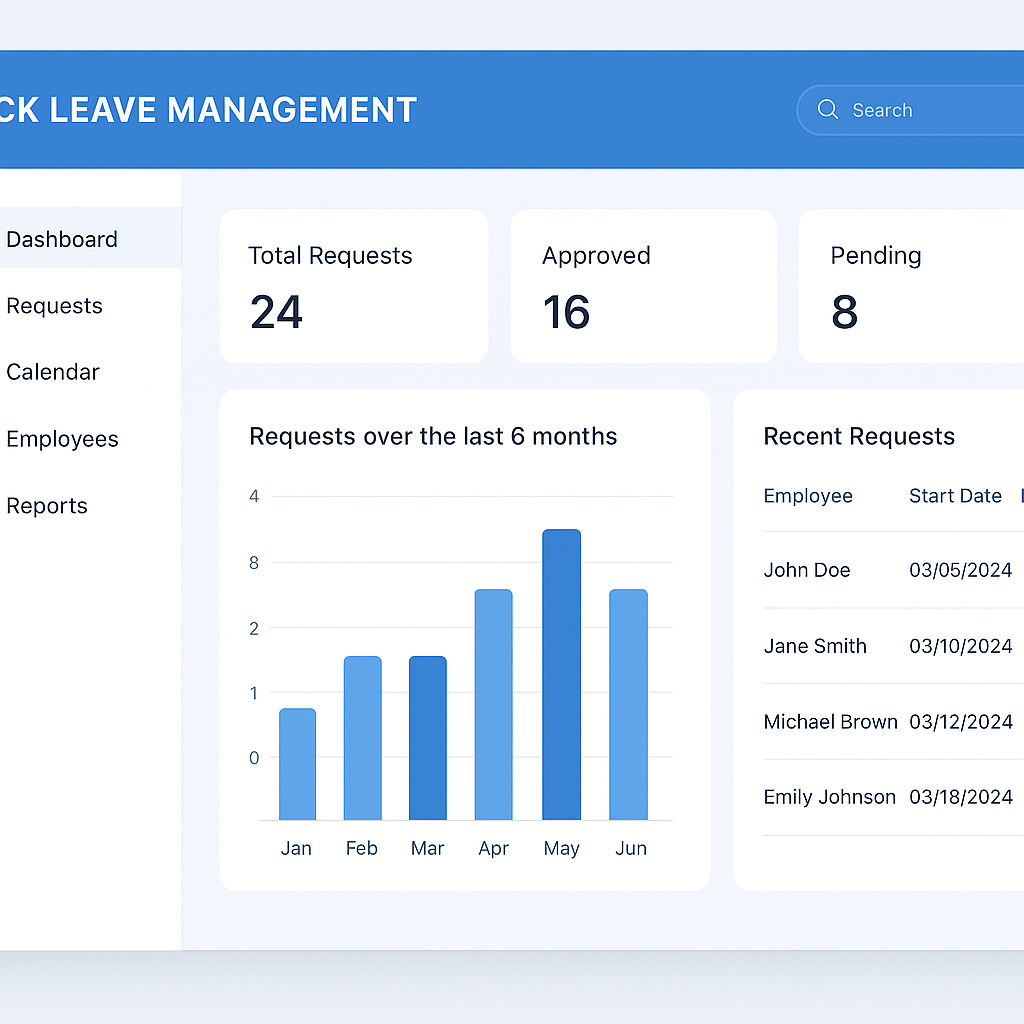Open the Approved requests card
This screenshot has width=1024, height=1024.
coord(643,286)
